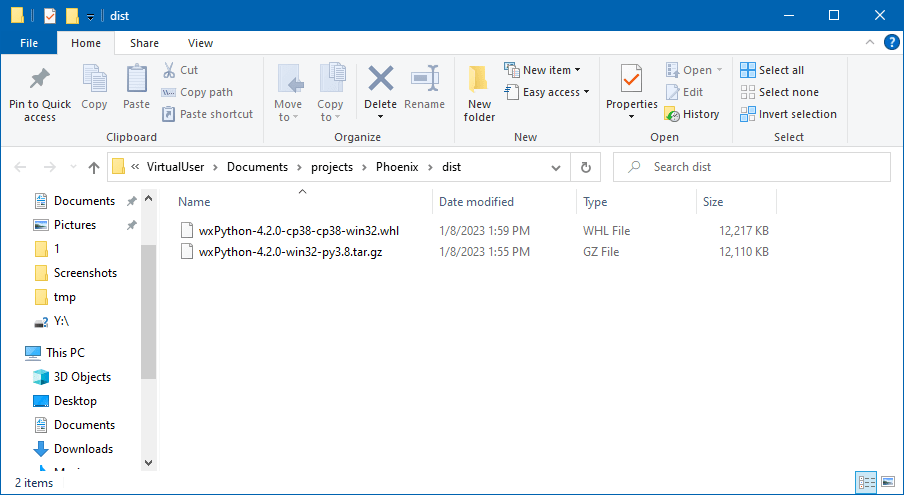Click the Rename ribbon icon
The image size is (904, 495).
(424, 88)
